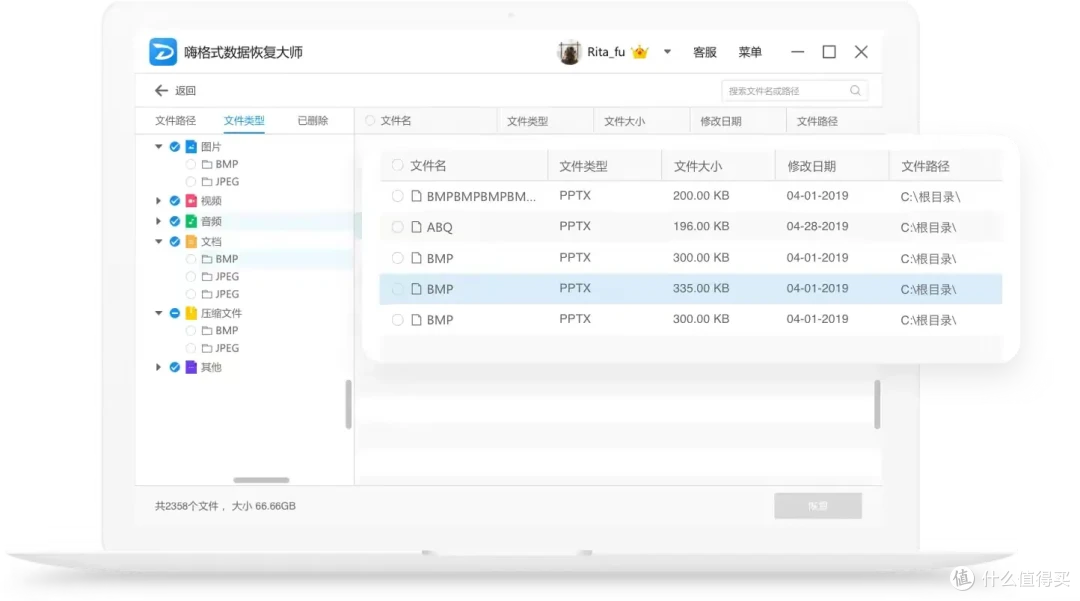The width and height of the screenshot is (1080, 601).
Task: Collapse the 压缩文件 tree node
Action: pos(158,313)
